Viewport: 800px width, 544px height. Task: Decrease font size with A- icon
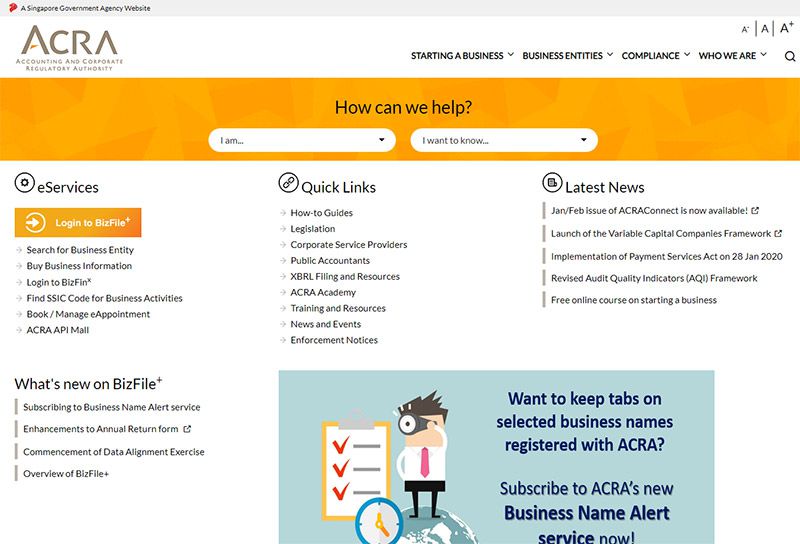(745, 30)
